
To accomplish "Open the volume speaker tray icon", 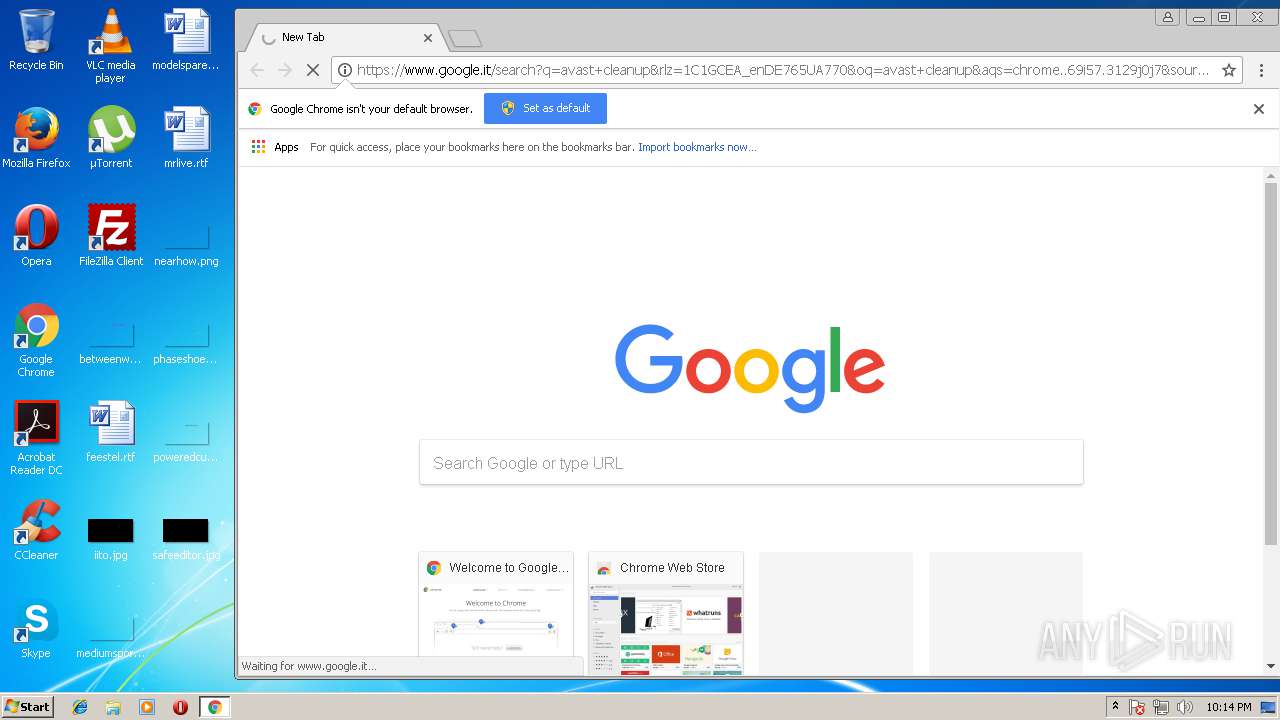I will [x=1185, y=707].
